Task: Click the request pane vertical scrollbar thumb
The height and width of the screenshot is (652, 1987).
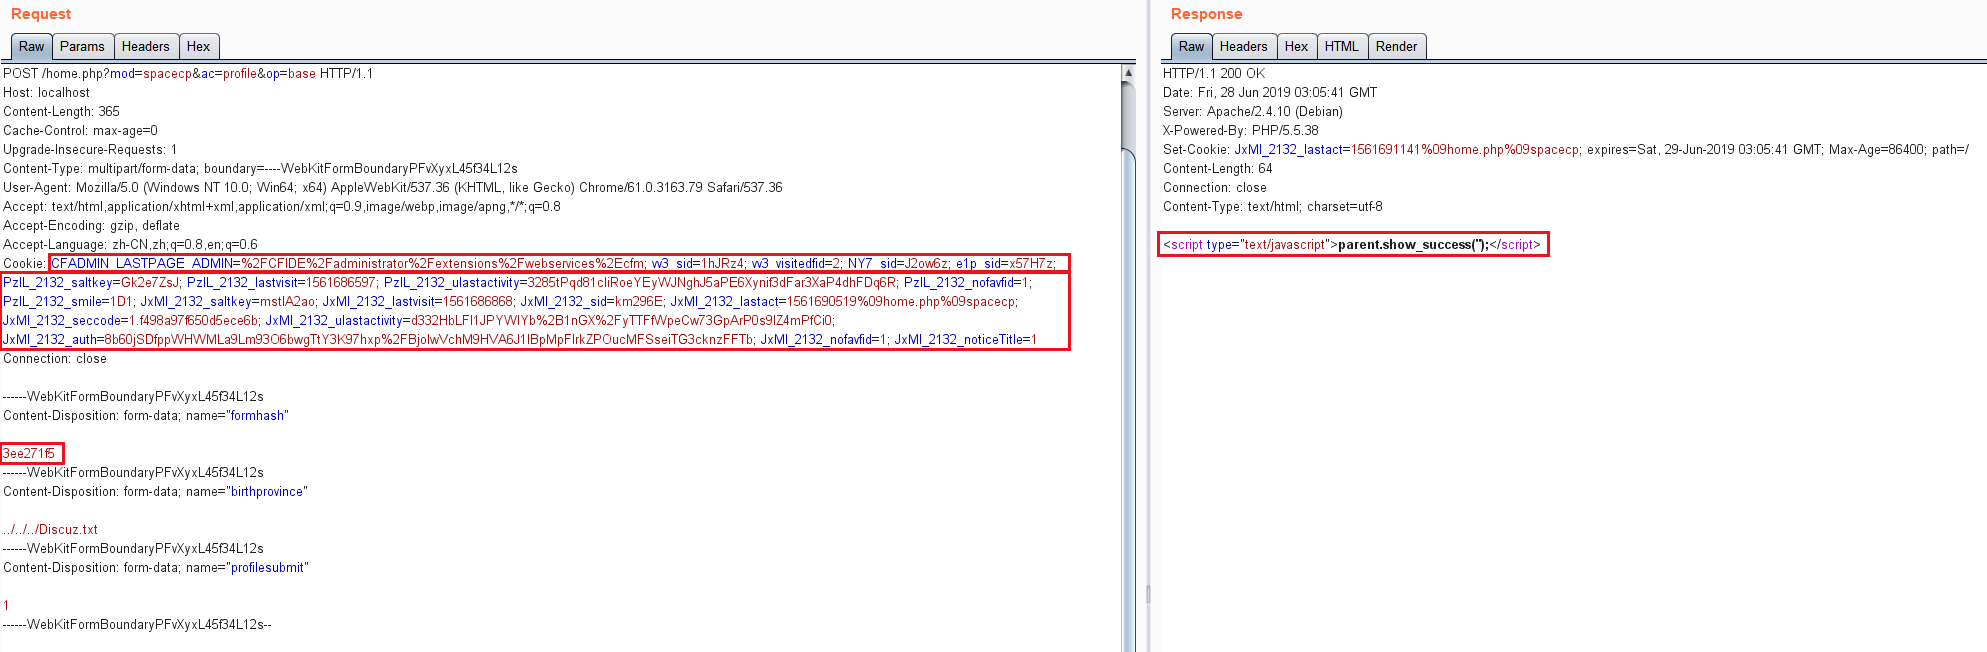Action: click(x=1128, y=400)
